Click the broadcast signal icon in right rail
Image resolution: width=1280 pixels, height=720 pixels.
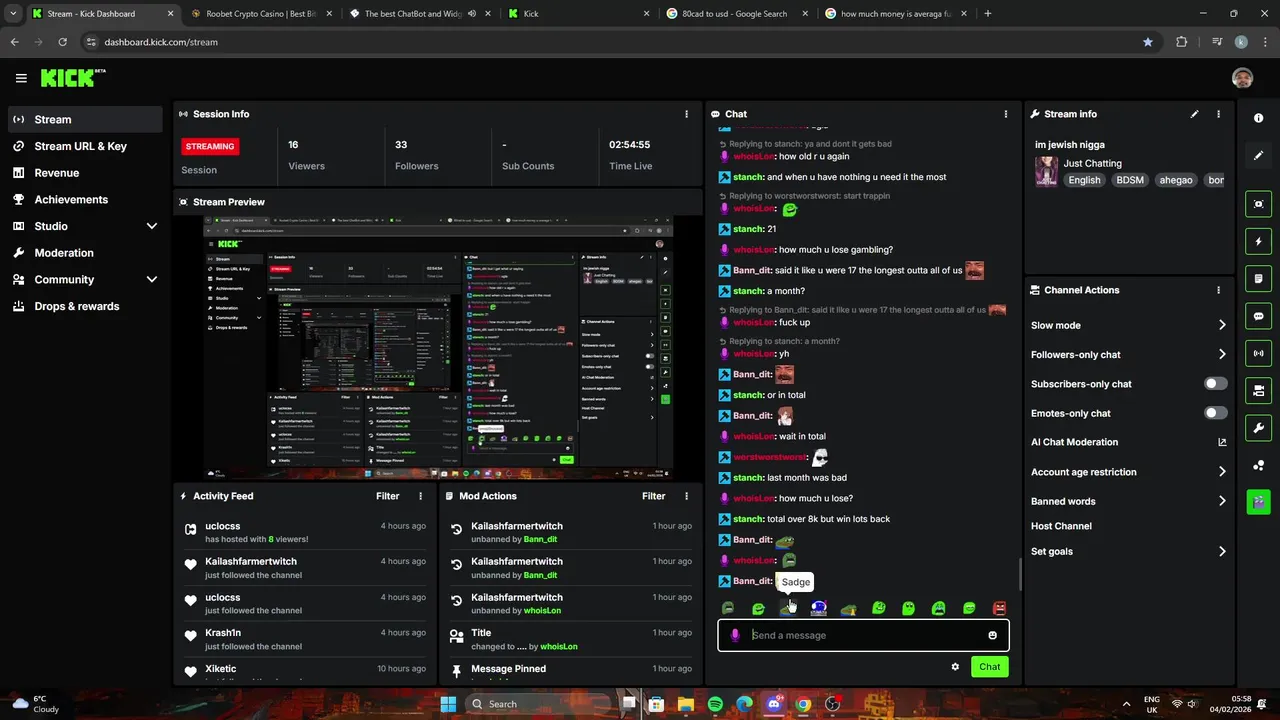(1258, 353)
